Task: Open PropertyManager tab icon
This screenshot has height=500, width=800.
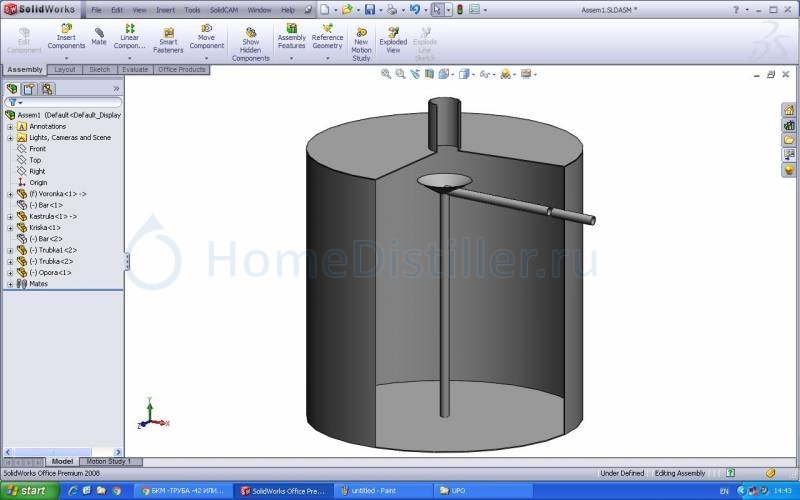Action: (x=29, y=89)
